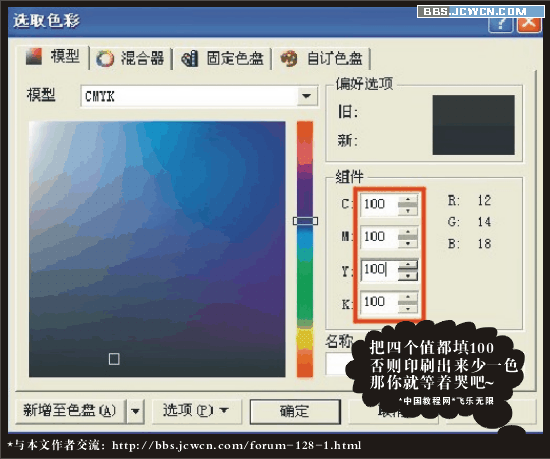Image resolution: width=550 pixels, height=459 pixels.
Task: Open the 固定色盘 tab
Action: pos(222,58)
